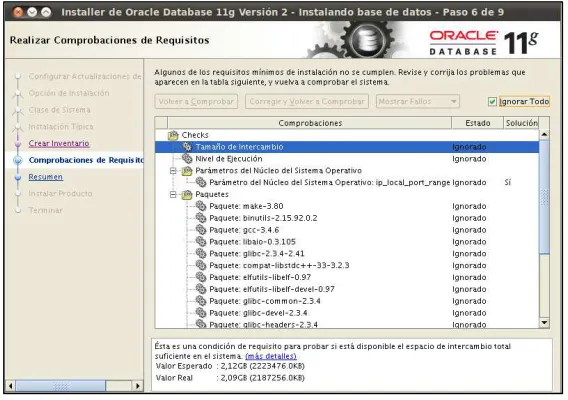Collapse the Parámetros del Núcleo tree node
This screenshot has width=568, height=400.
coord(174,171)
